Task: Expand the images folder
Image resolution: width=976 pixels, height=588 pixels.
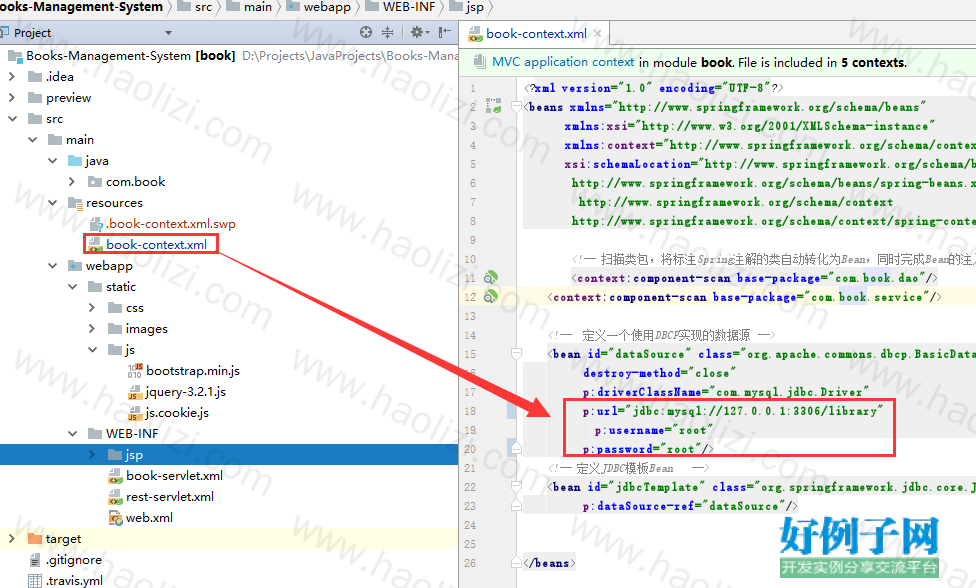Action: click(92, 329)
